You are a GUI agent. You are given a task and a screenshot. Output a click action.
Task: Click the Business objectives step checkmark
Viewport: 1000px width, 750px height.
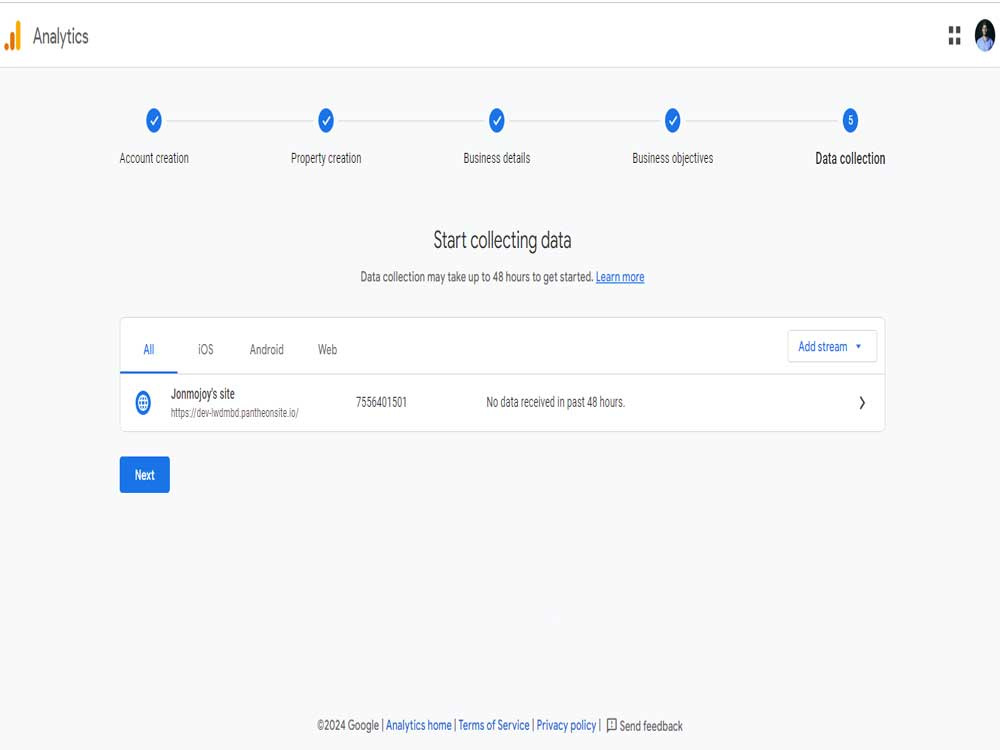pyautogui.click(x=672, y=120)
